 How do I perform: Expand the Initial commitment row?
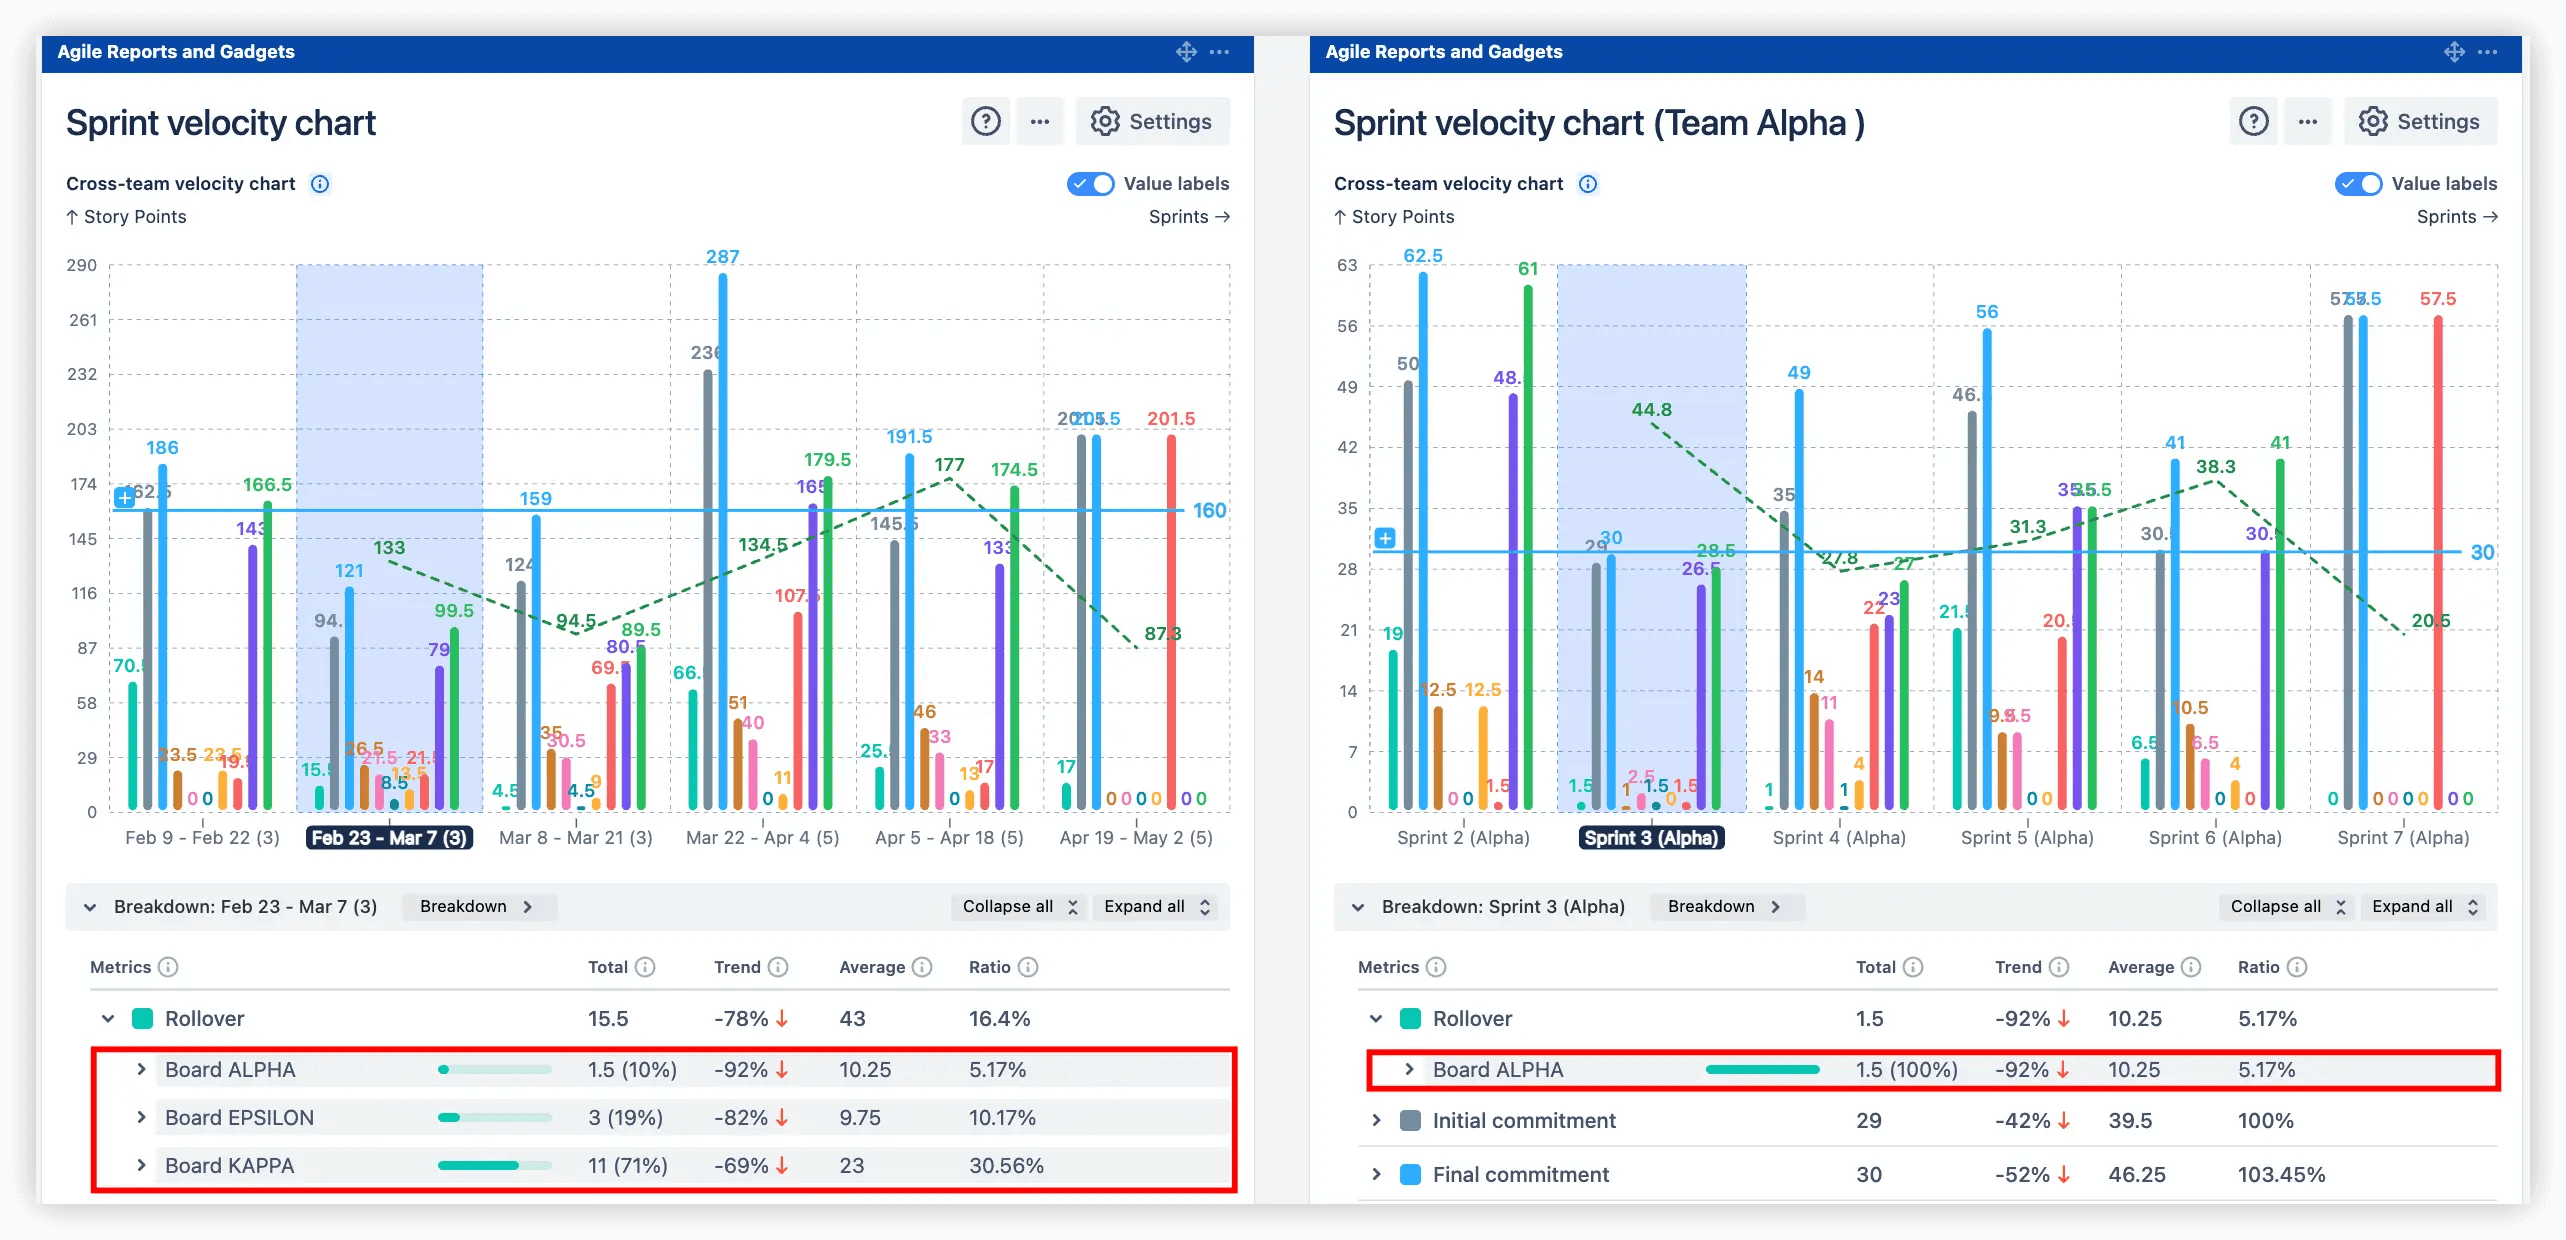coord(1379,1120)
